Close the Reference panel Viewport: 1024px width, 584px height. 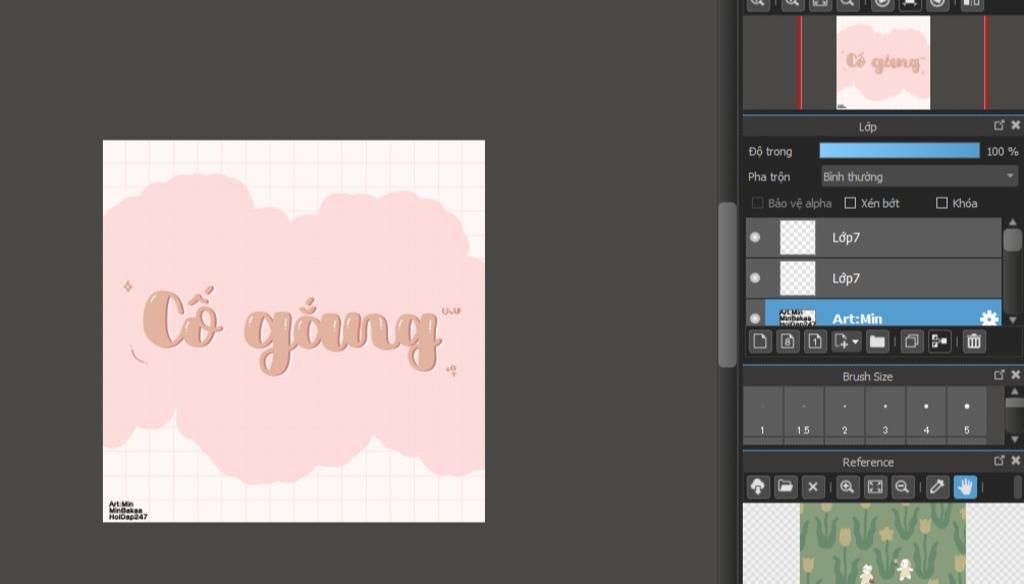coord(1016,461)
